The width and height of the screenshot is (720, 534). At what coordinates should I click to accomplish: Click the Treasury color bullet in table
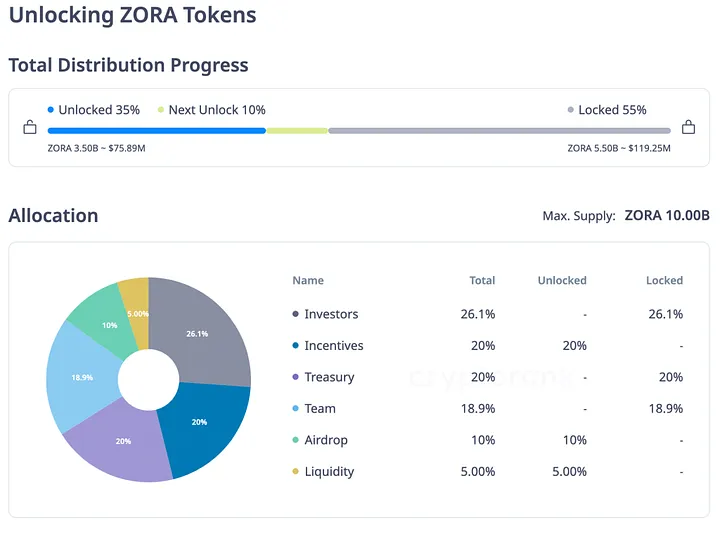(x=296, y=377)
